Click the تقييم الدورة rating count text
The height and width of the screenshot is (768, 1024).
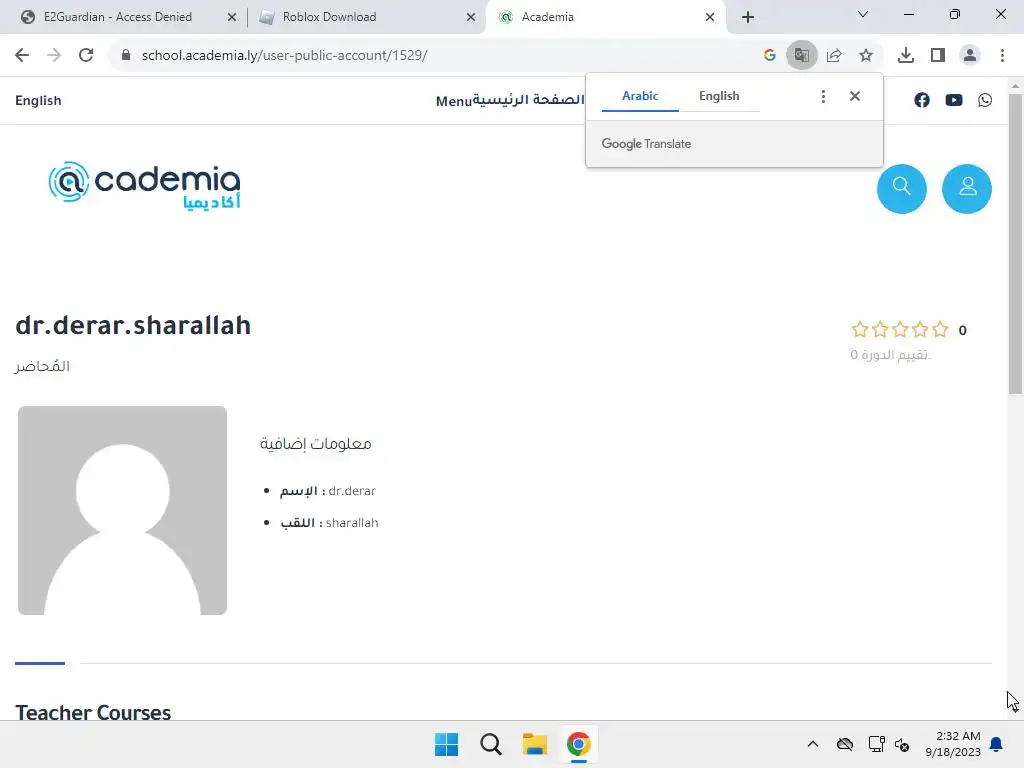[890, 355]
